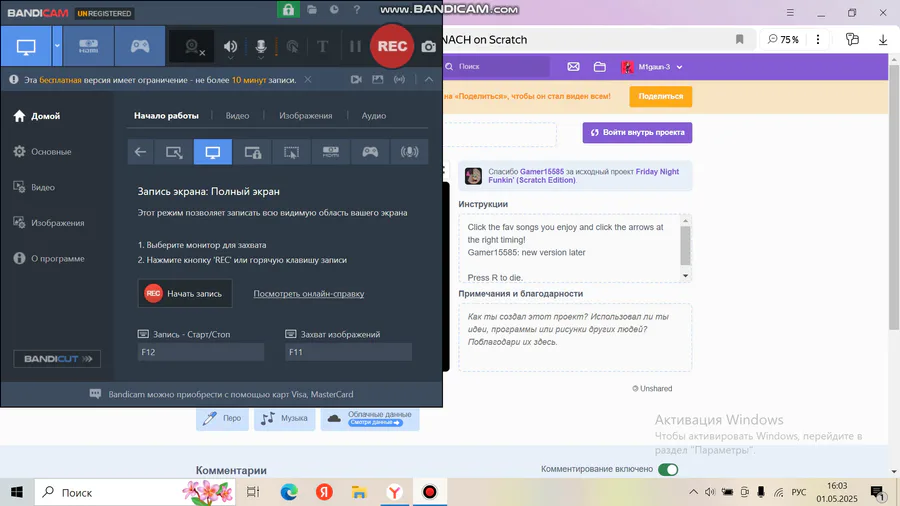
Task: Toggle webcam overlay icon
Action: pos(193,47)
